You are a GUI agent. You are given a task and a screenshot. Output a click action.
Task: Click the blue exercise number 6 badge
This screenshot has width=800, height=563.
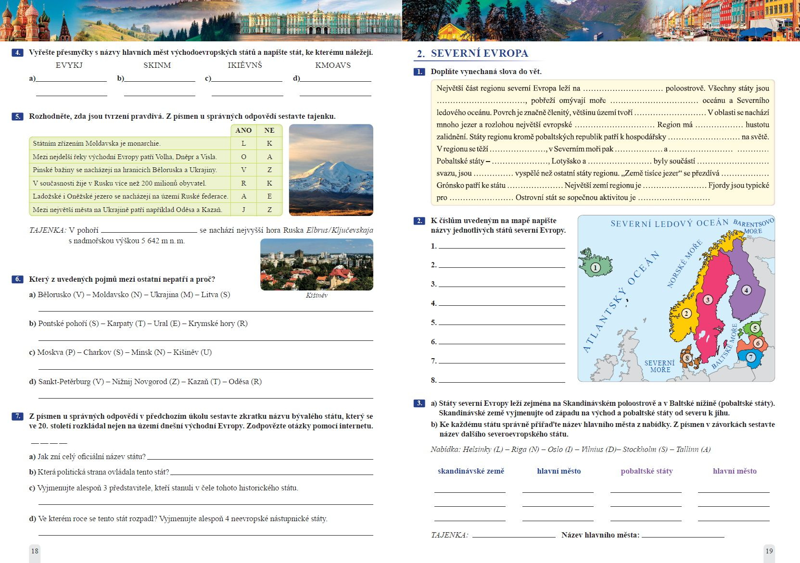point(17,279)
